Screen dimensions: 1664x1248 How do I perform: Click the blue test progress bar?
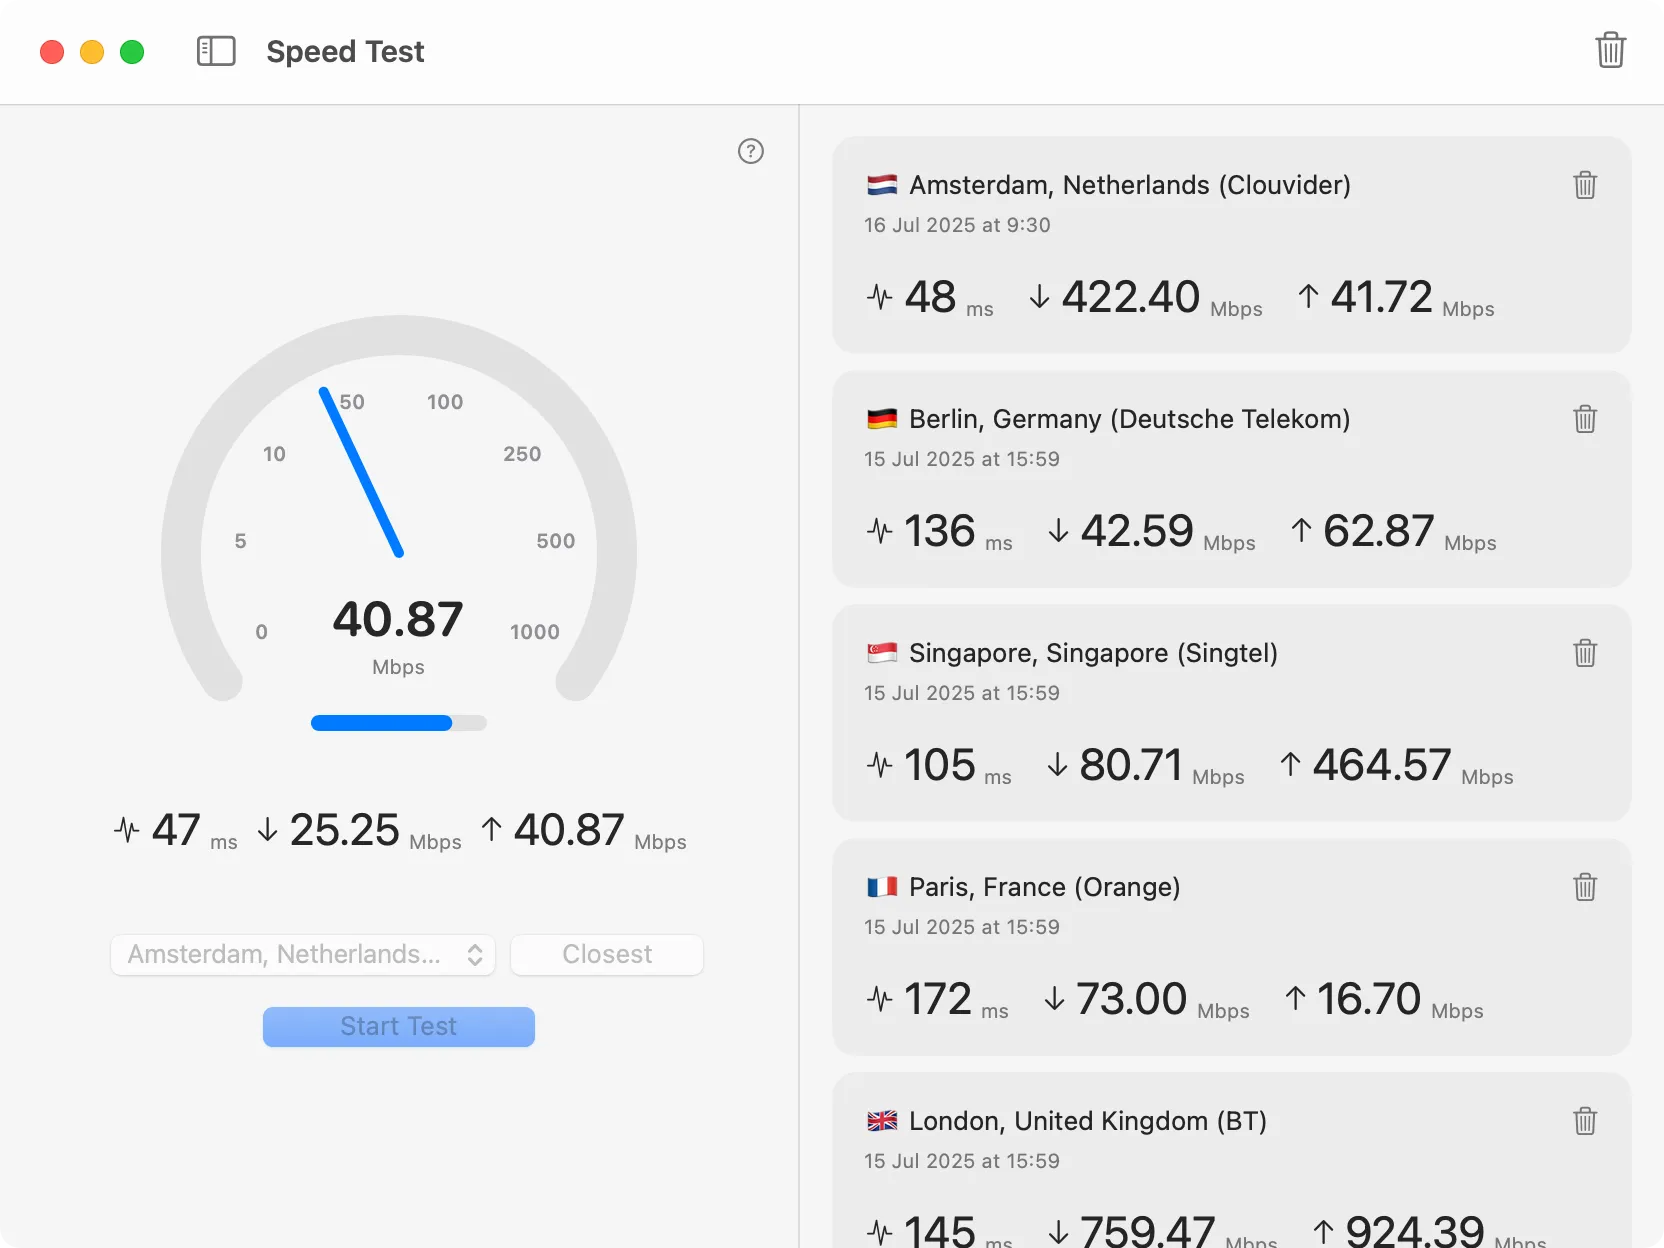pos(398,723)
